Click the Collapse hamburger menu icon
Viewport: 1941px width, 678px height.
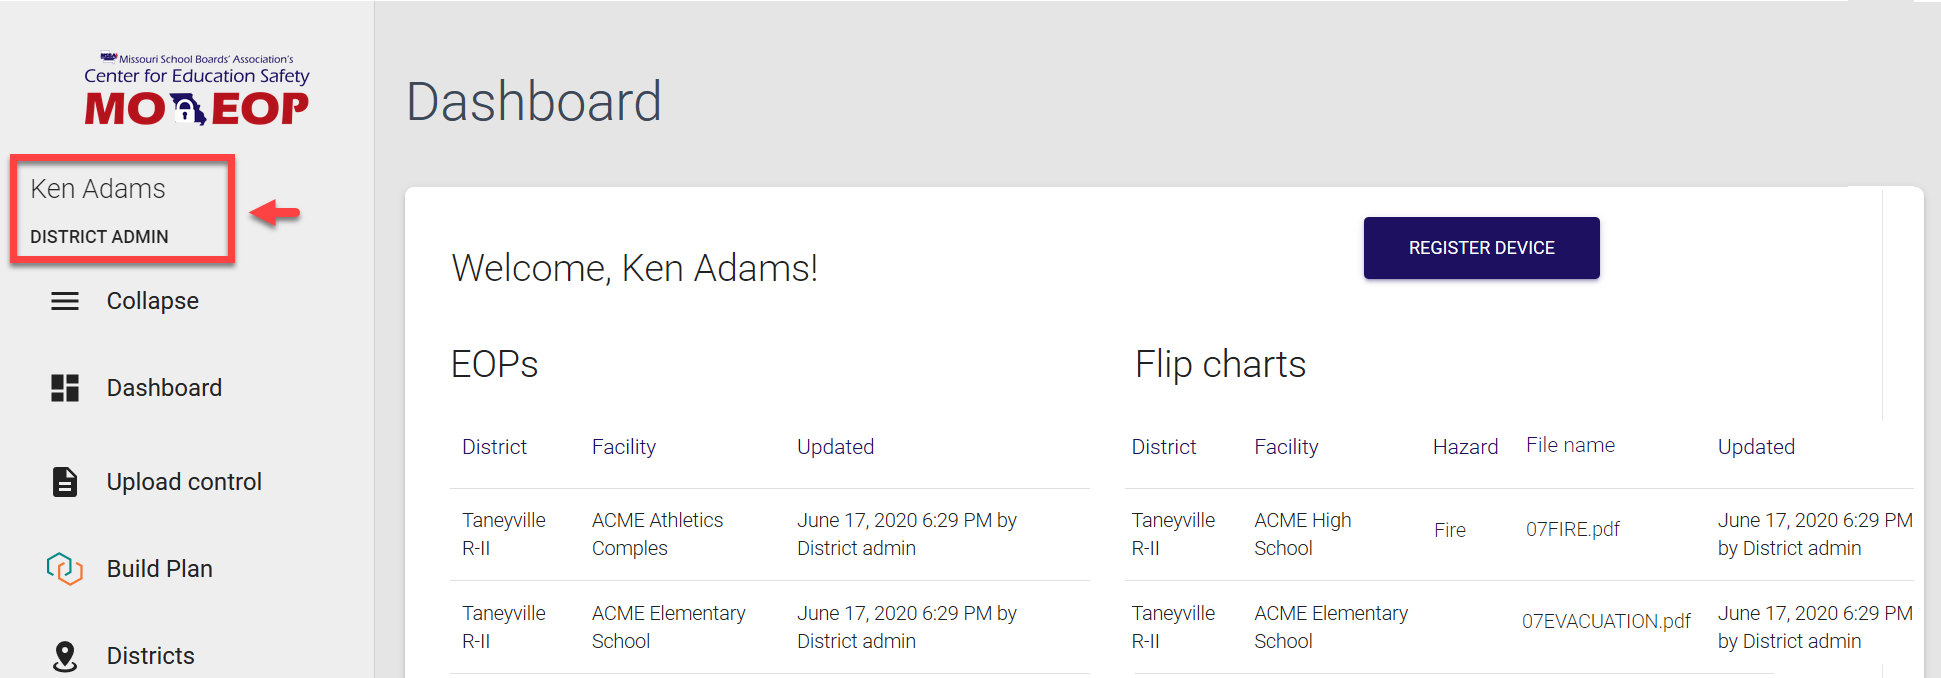click(65, 301)
